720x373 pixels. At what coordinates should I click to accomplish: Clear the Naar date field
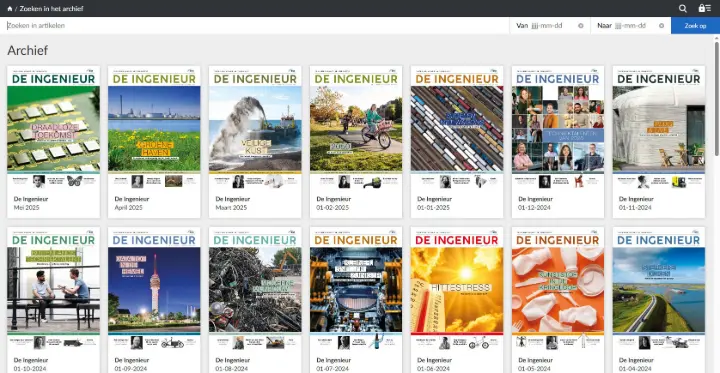pyautogui.click(x=661, y=26)
